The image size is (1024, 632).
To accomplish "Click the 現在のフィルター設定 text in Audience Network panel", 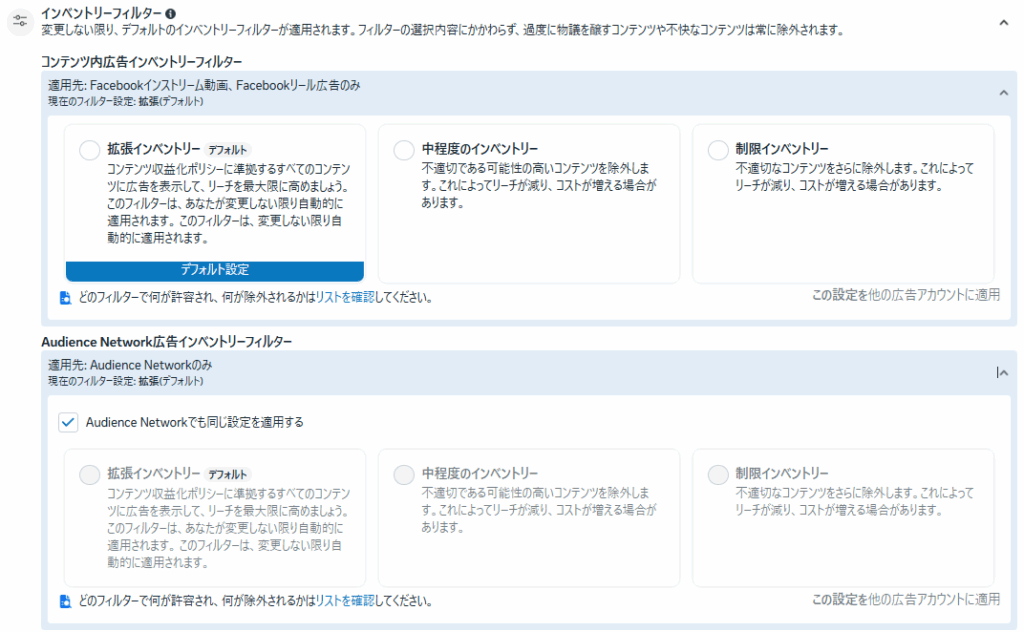I will 125,381.
